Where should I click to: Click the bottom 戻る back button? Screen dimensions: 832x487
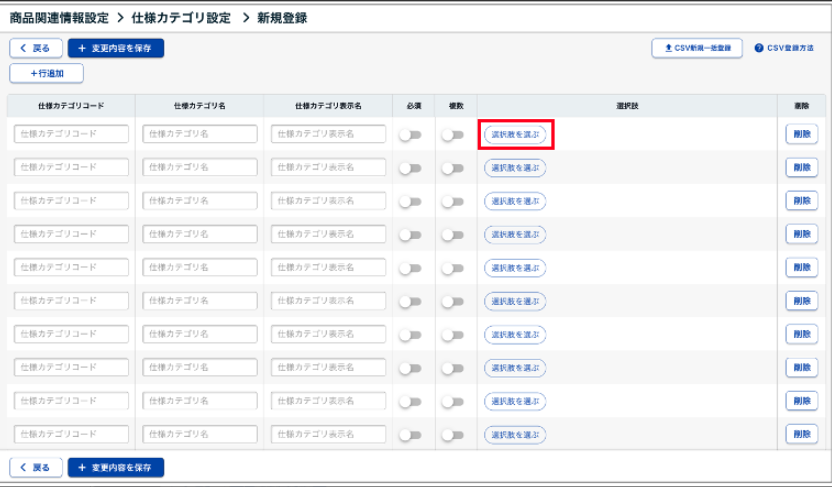pos(36,467)
